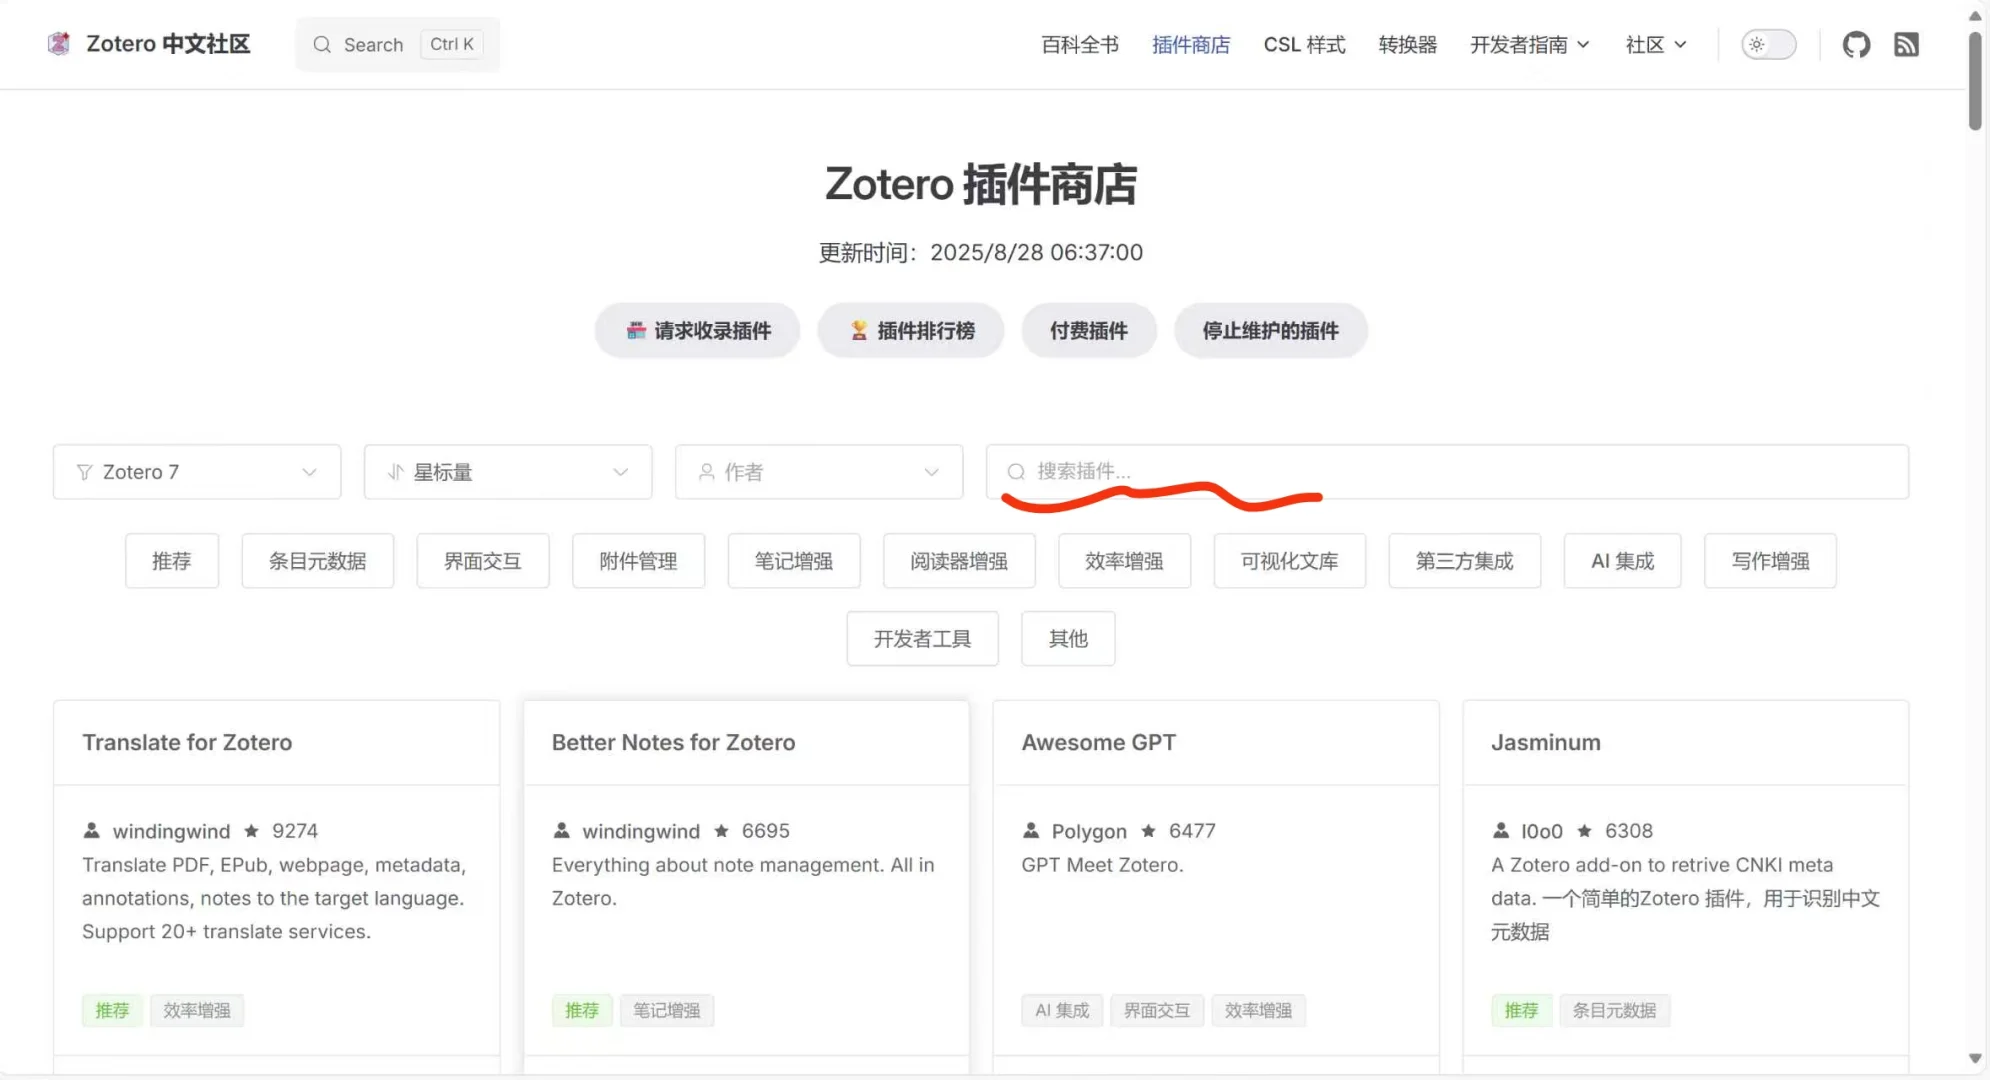Select the 推荐 category filter
The height and width of the screenshot is (1080, 1990).
[171, 561]
